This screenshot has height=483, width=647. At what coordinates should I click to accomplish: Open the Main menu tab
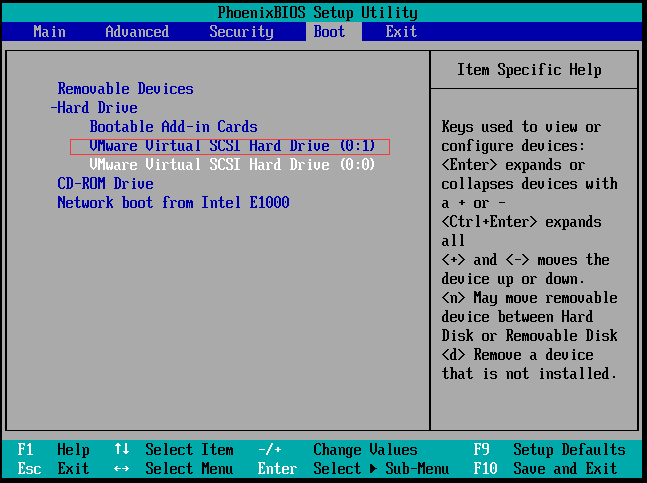click(x=50, y=32)
